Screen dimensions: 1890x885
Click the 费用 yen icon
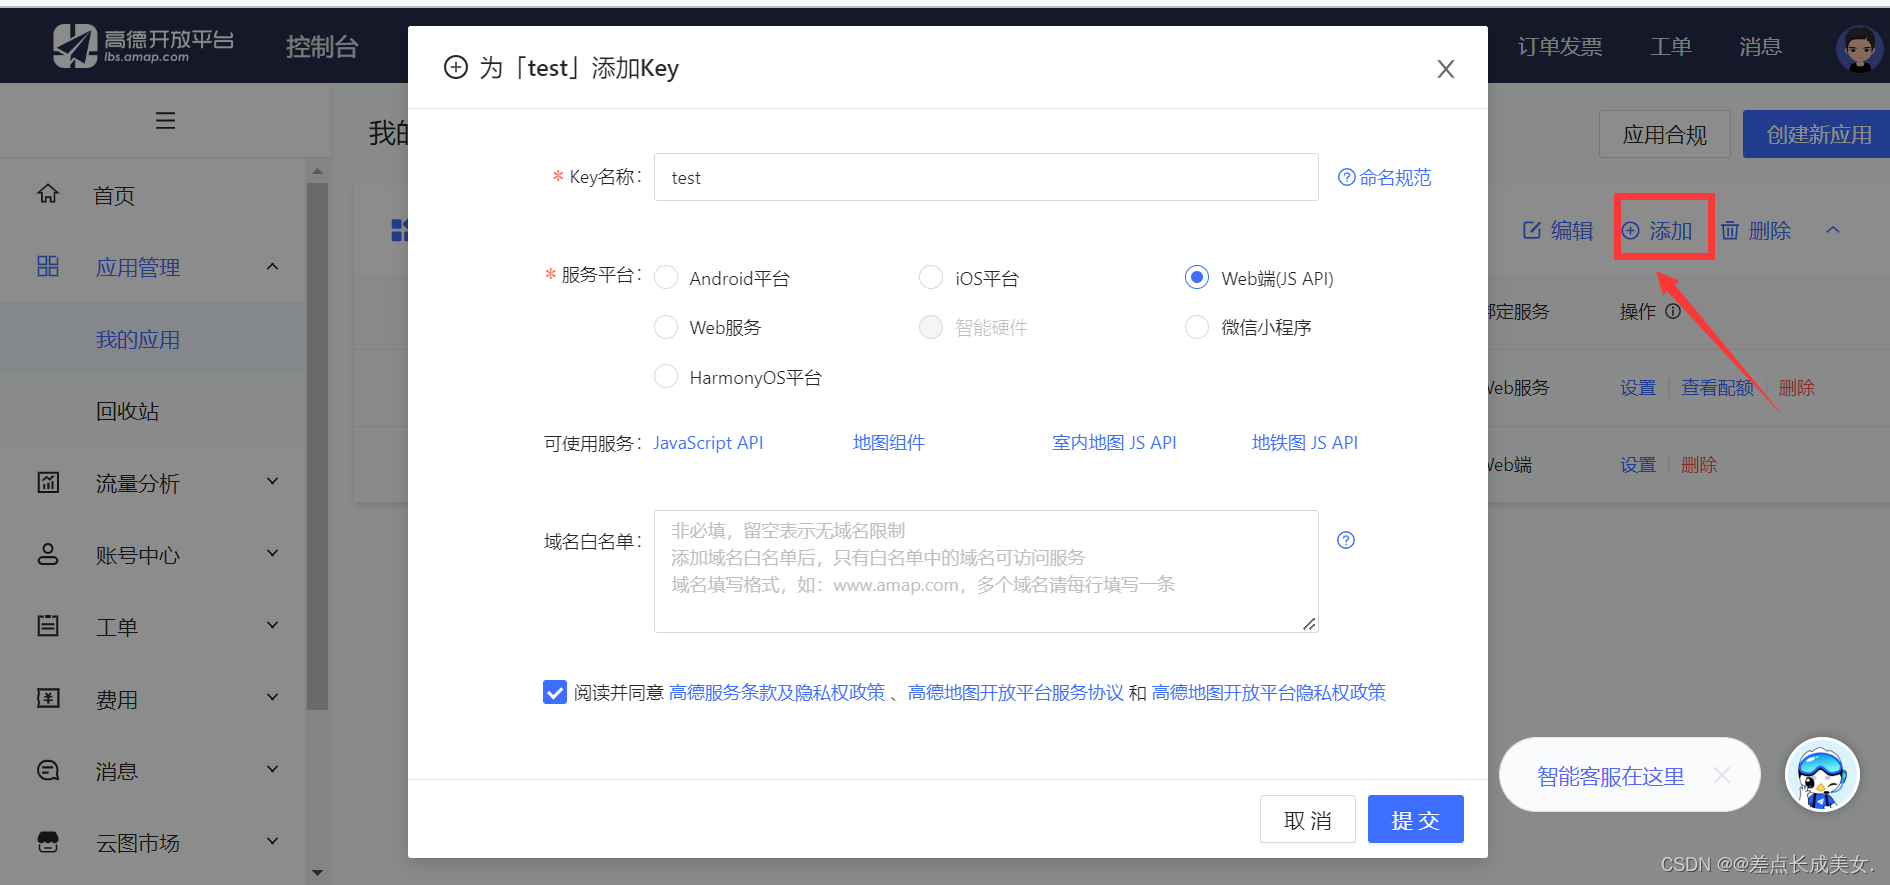pos(48,698)
